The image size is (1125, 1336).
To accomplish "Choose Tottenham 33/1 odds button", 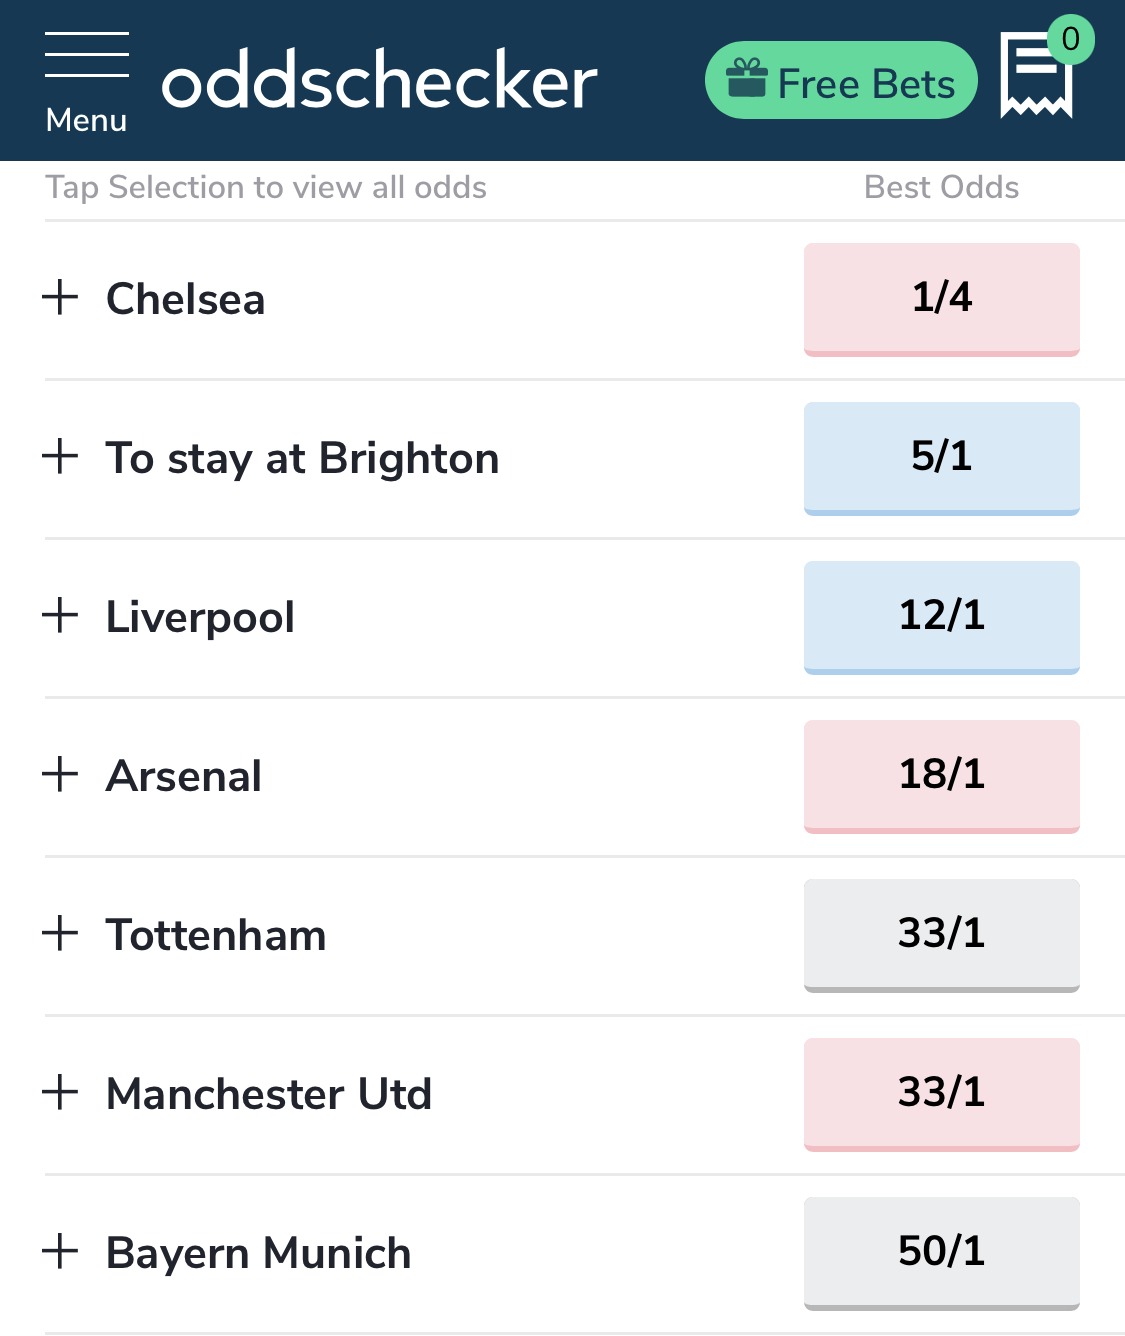I will tap(942, 935).
